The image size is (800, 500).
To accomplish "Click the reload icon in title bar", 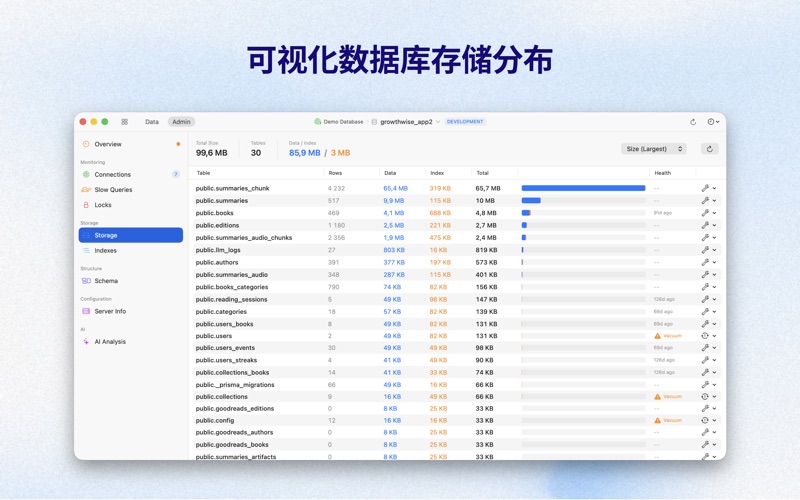I will (693, 122).
